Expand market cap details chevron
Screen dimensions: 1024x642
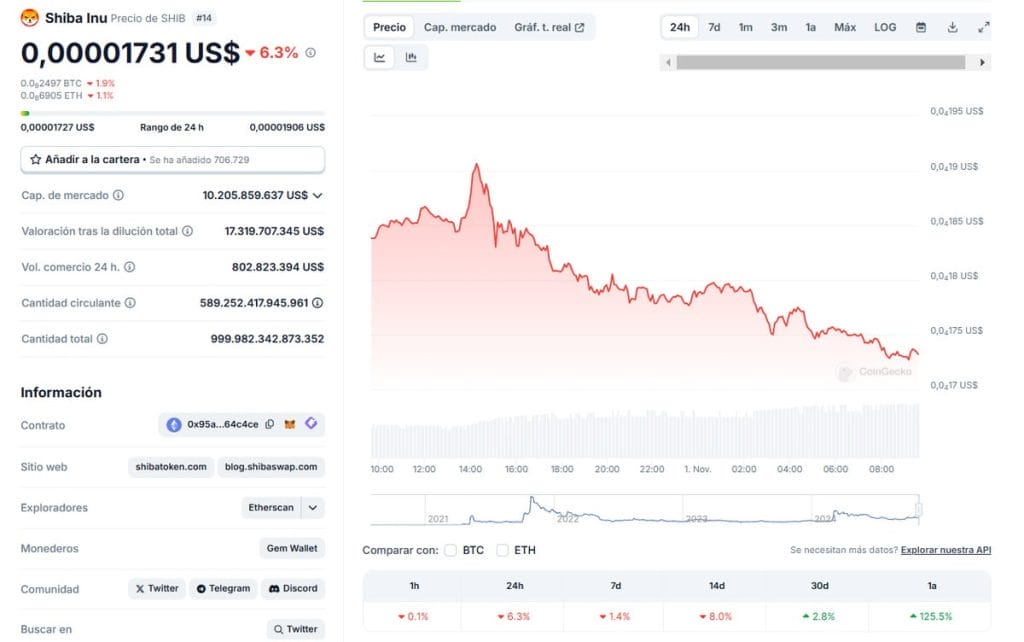317,195
